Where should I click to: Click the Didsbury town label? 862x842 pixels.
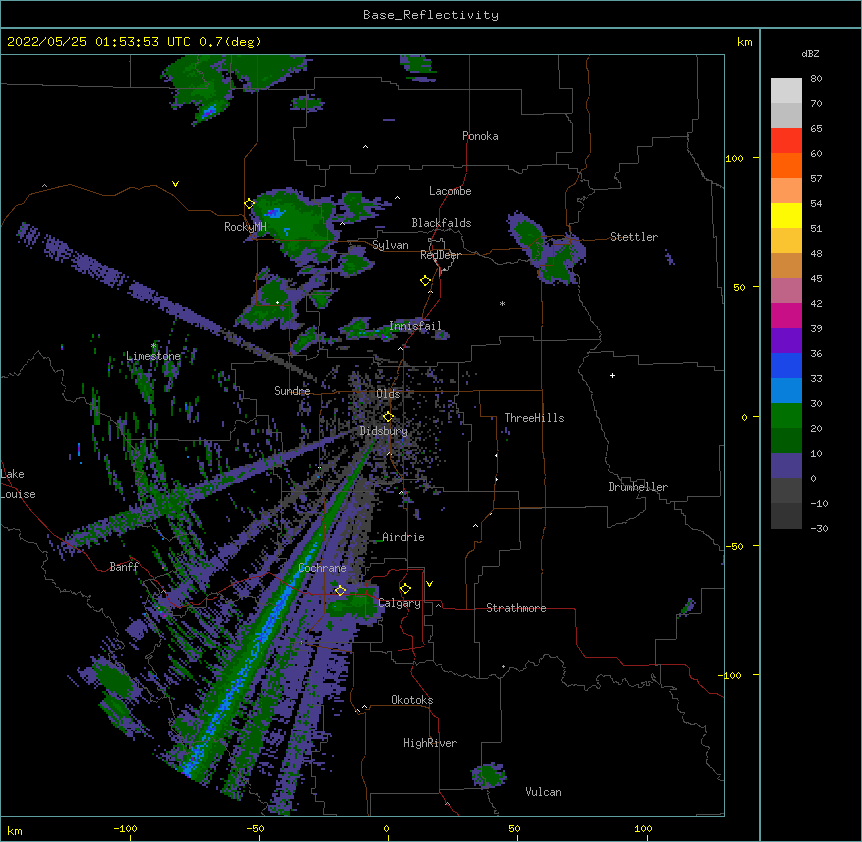click(383, 431)
